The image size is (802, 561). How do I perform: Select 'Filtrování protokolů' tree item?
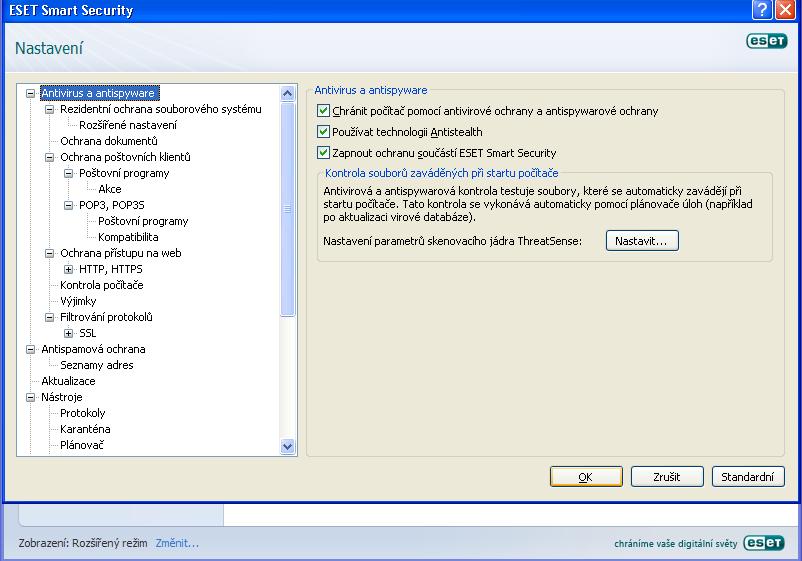click(x=106, y=317)
